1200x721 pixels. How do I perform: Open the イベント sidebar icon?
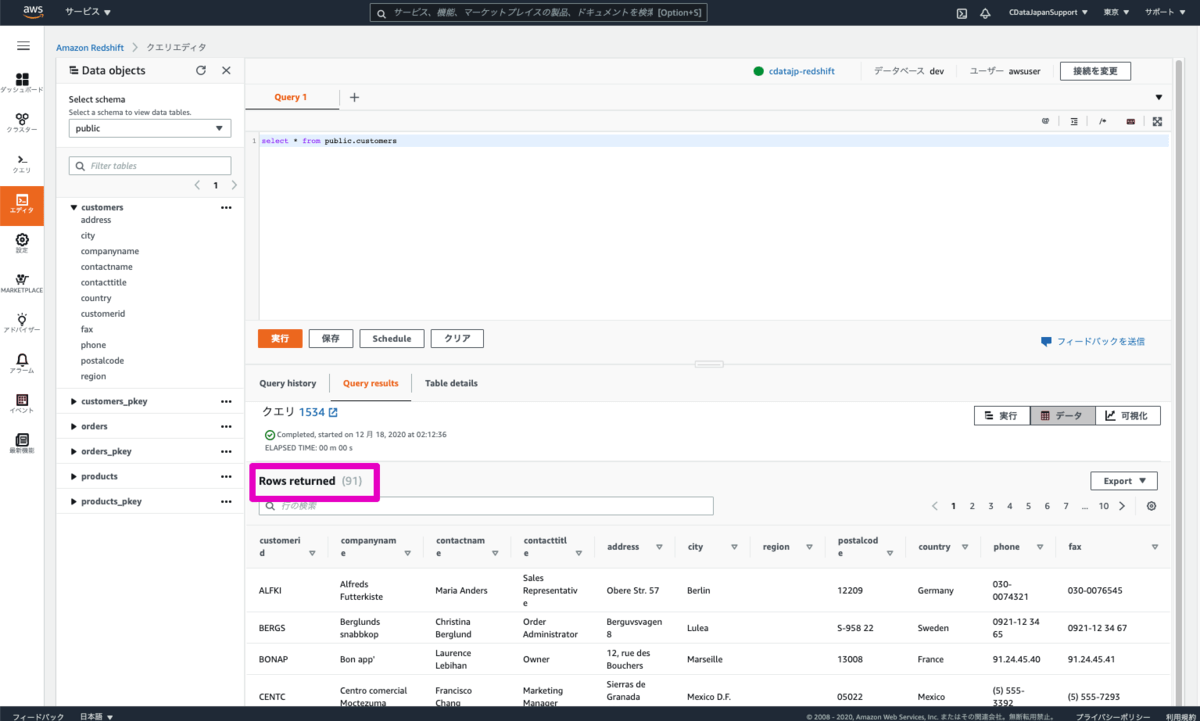point(22,404)
